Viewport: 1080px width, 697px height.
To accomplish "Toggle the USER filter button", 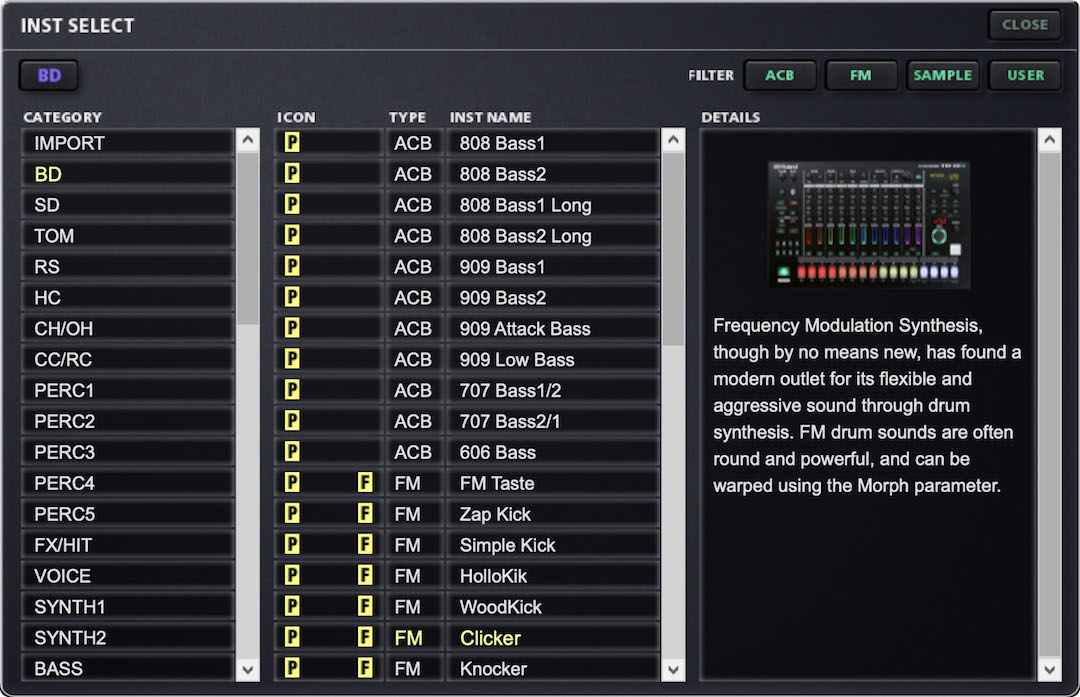I will 1025,75.
